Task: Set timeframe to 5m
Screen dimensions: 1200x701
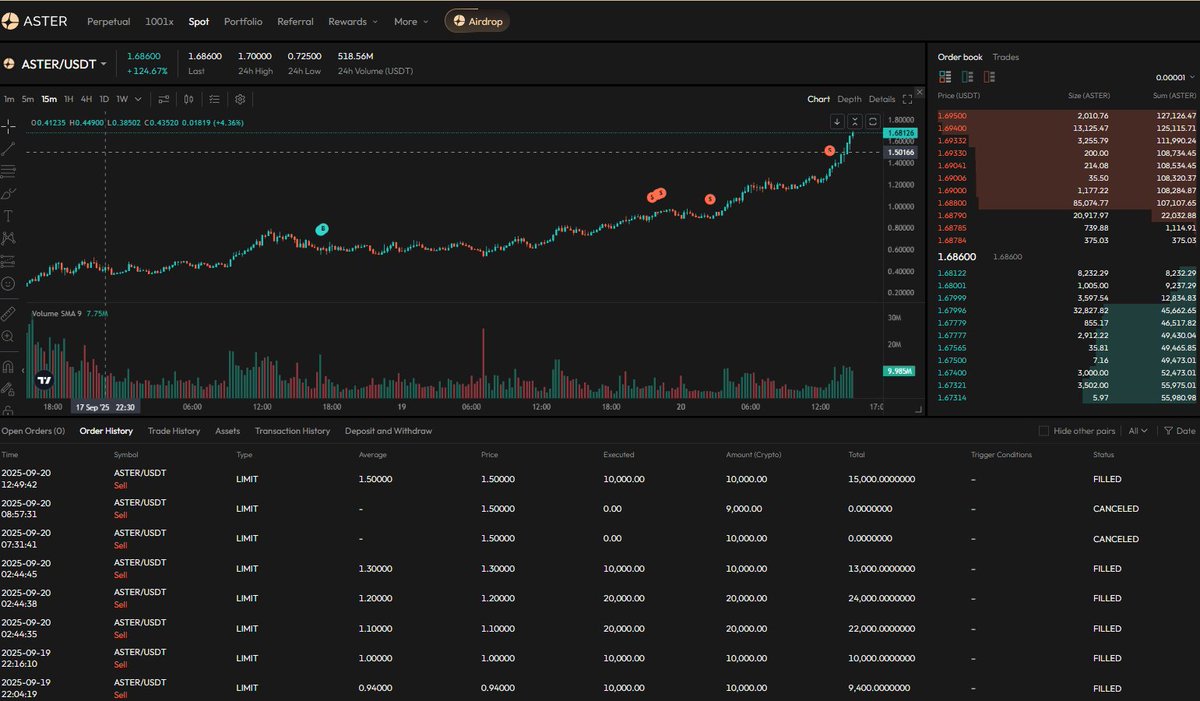Action: coord(28,99)
